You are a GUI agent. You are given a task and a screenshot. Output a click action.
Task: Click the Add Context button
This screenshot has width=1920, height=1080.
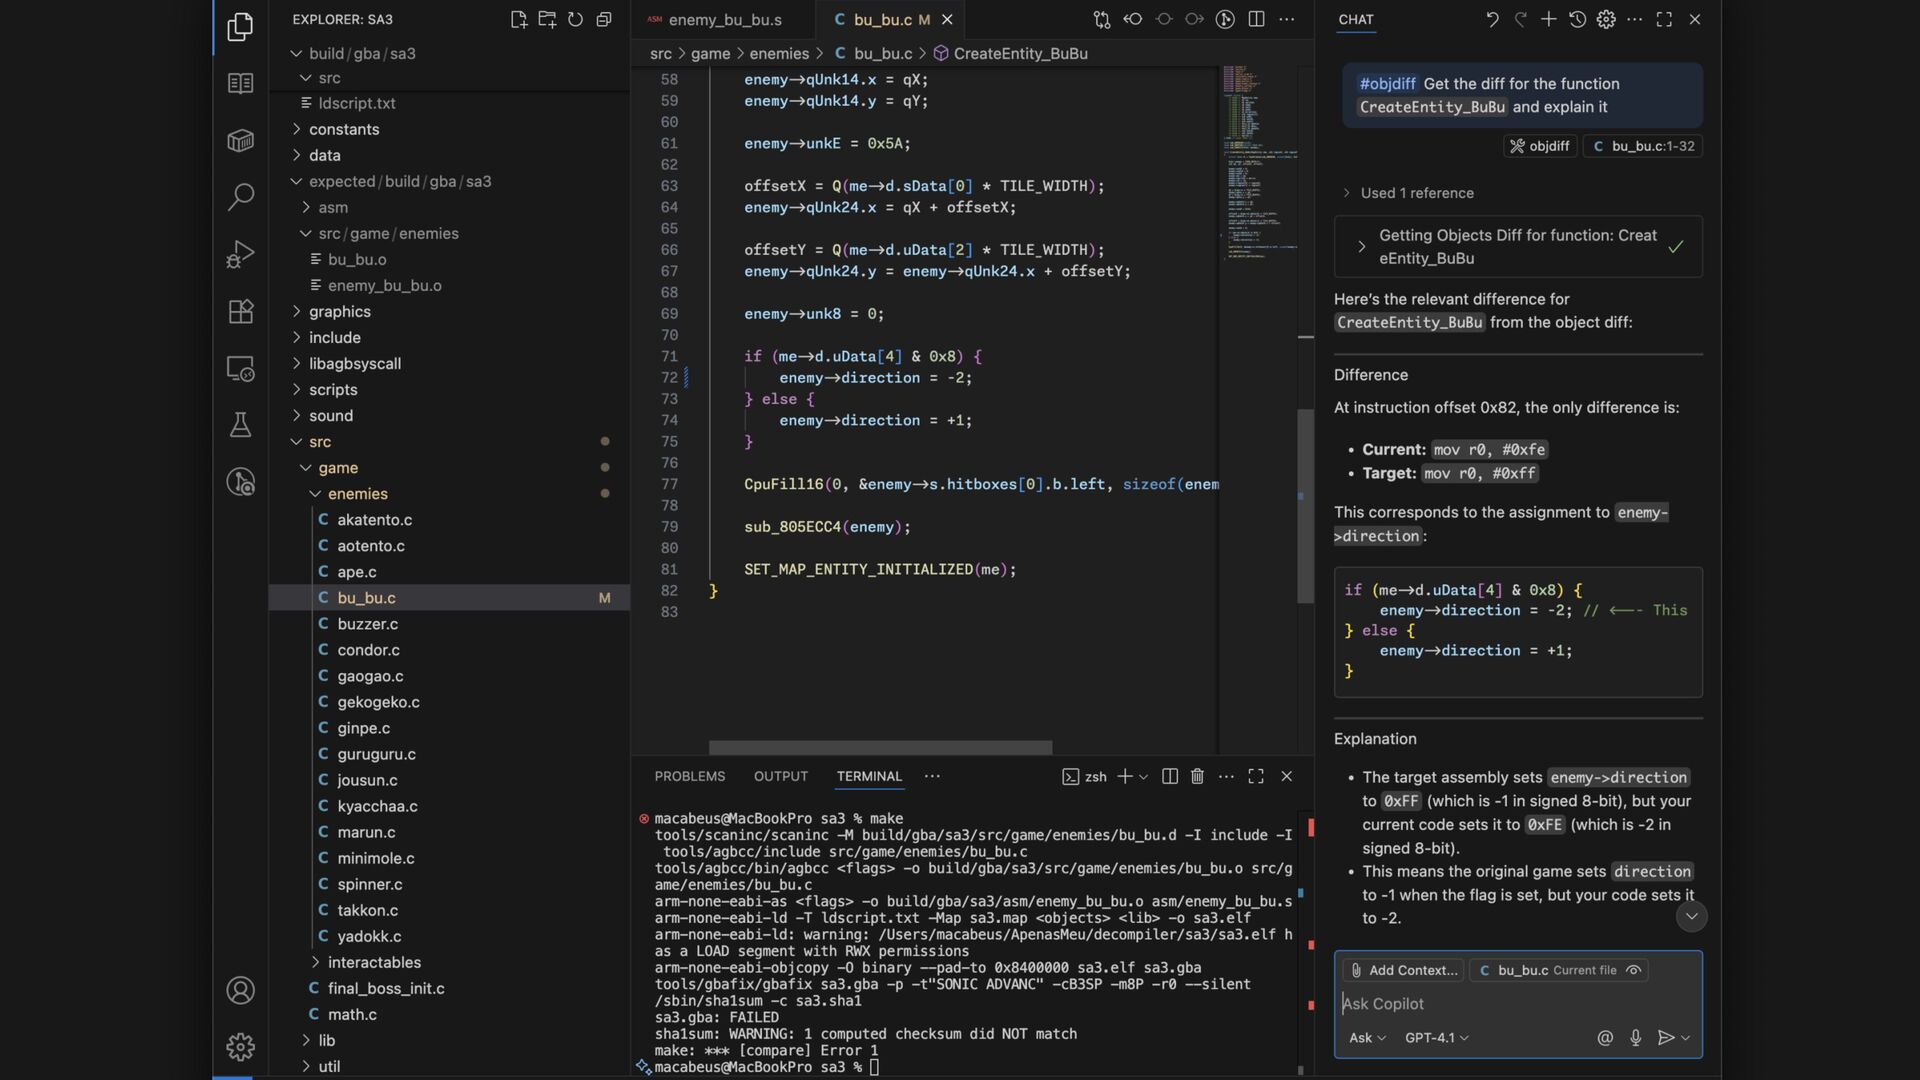[1402, 970]
